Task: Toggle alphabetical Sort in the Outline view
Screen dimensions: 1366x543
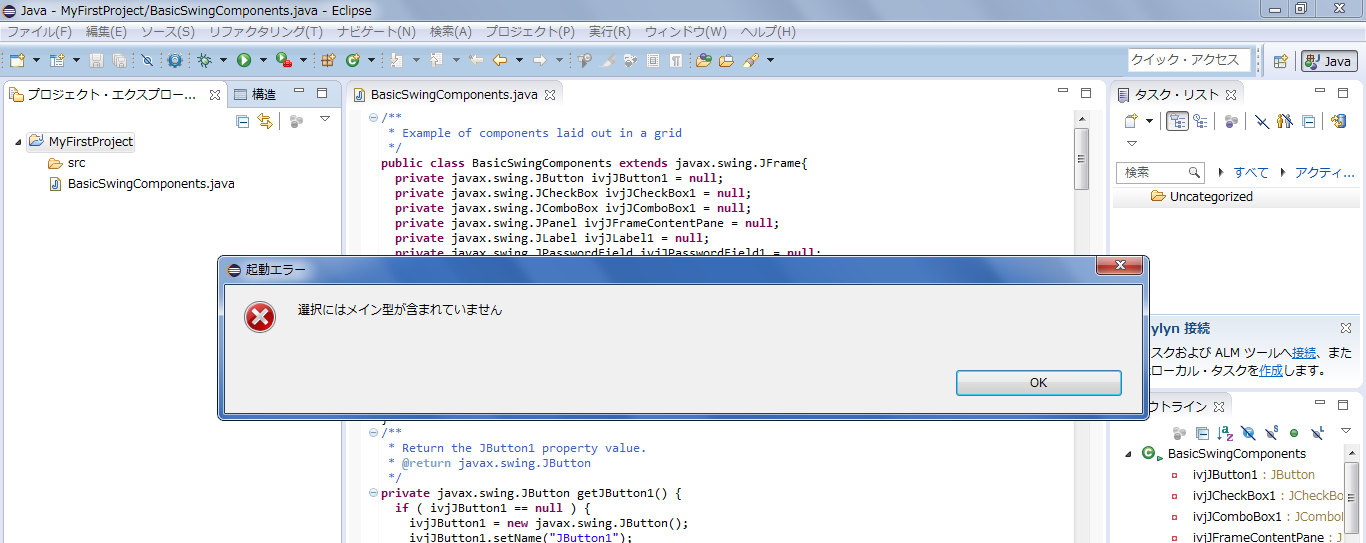Action: (1225, 433)
